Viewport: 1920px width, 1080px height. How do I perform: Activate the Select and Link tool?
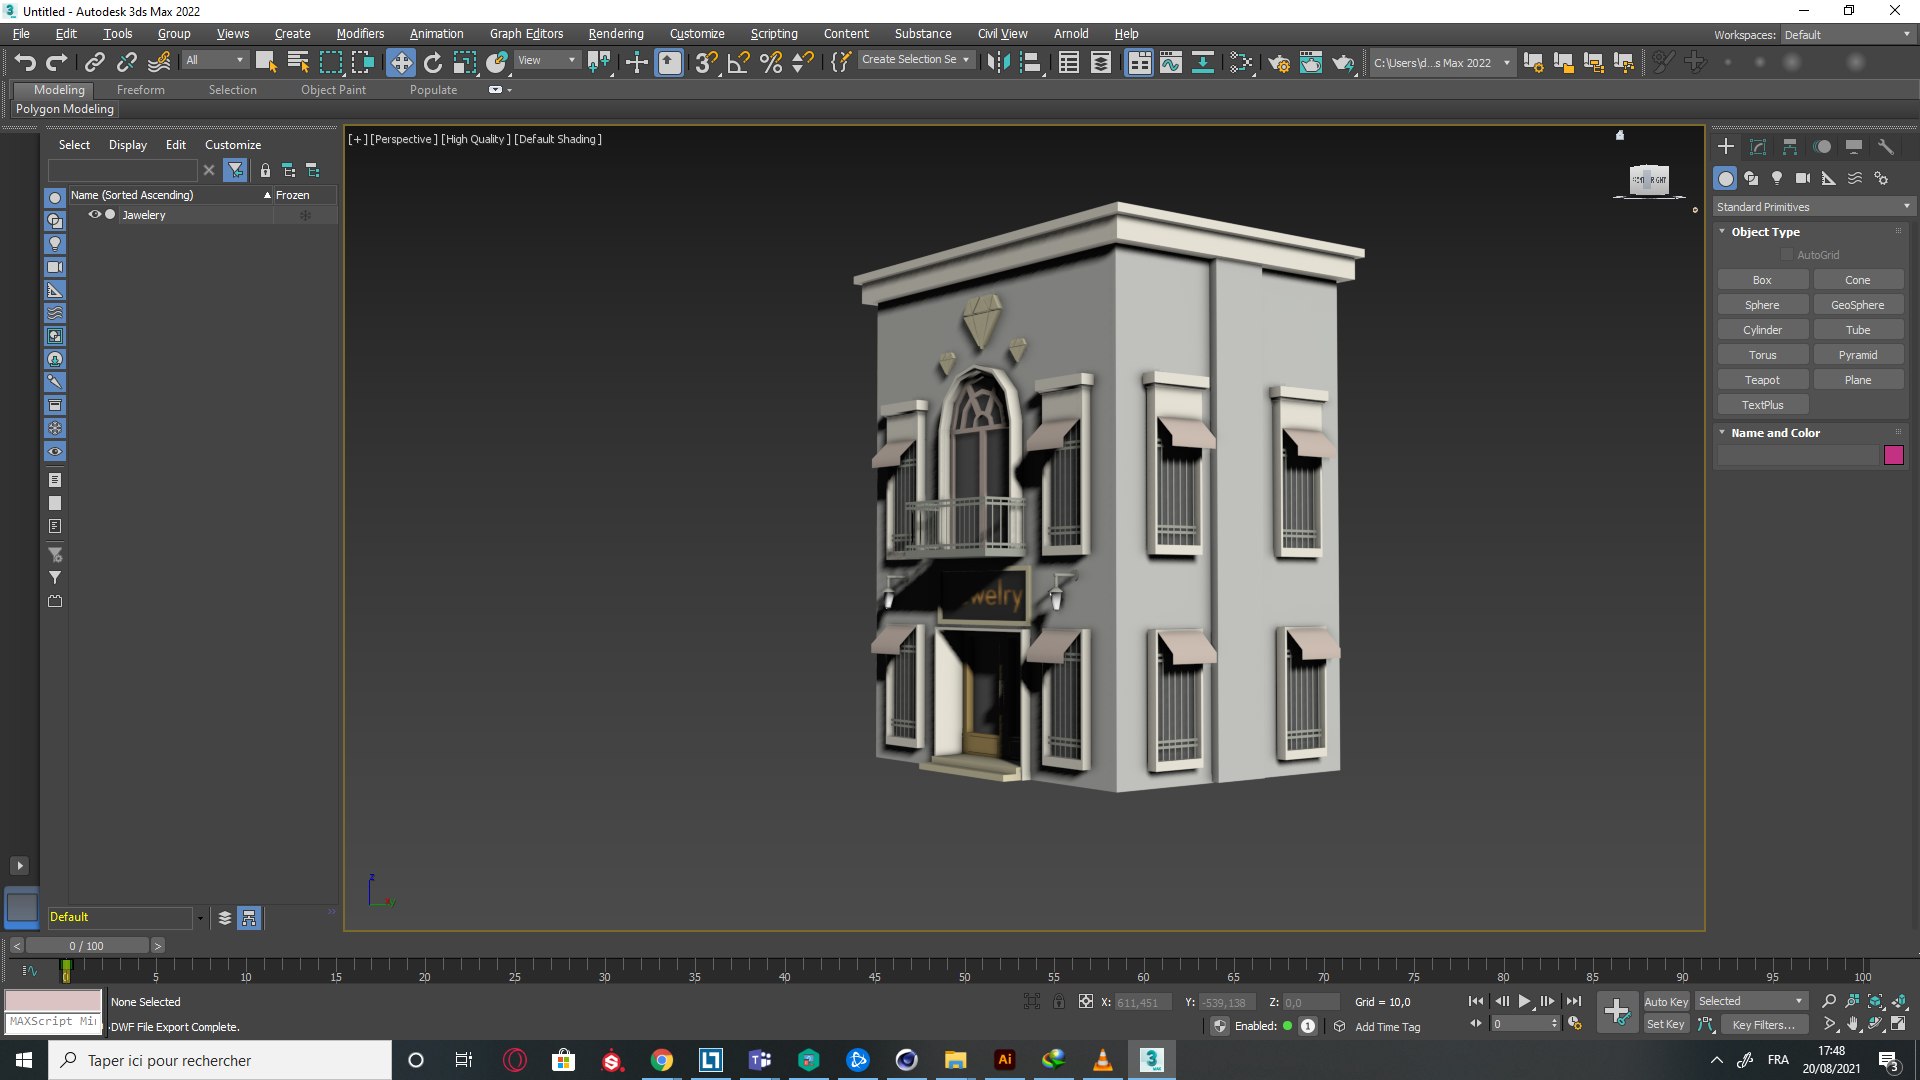coord(94,62)
